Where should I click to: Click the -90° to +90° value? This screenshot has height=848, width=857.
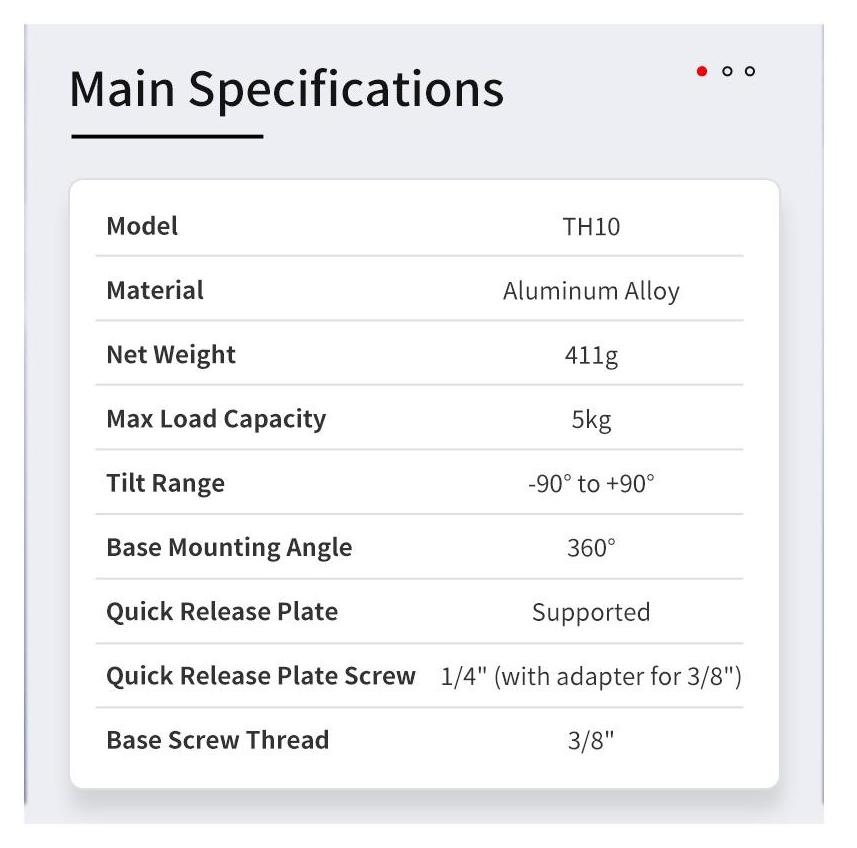coord(591,484)
